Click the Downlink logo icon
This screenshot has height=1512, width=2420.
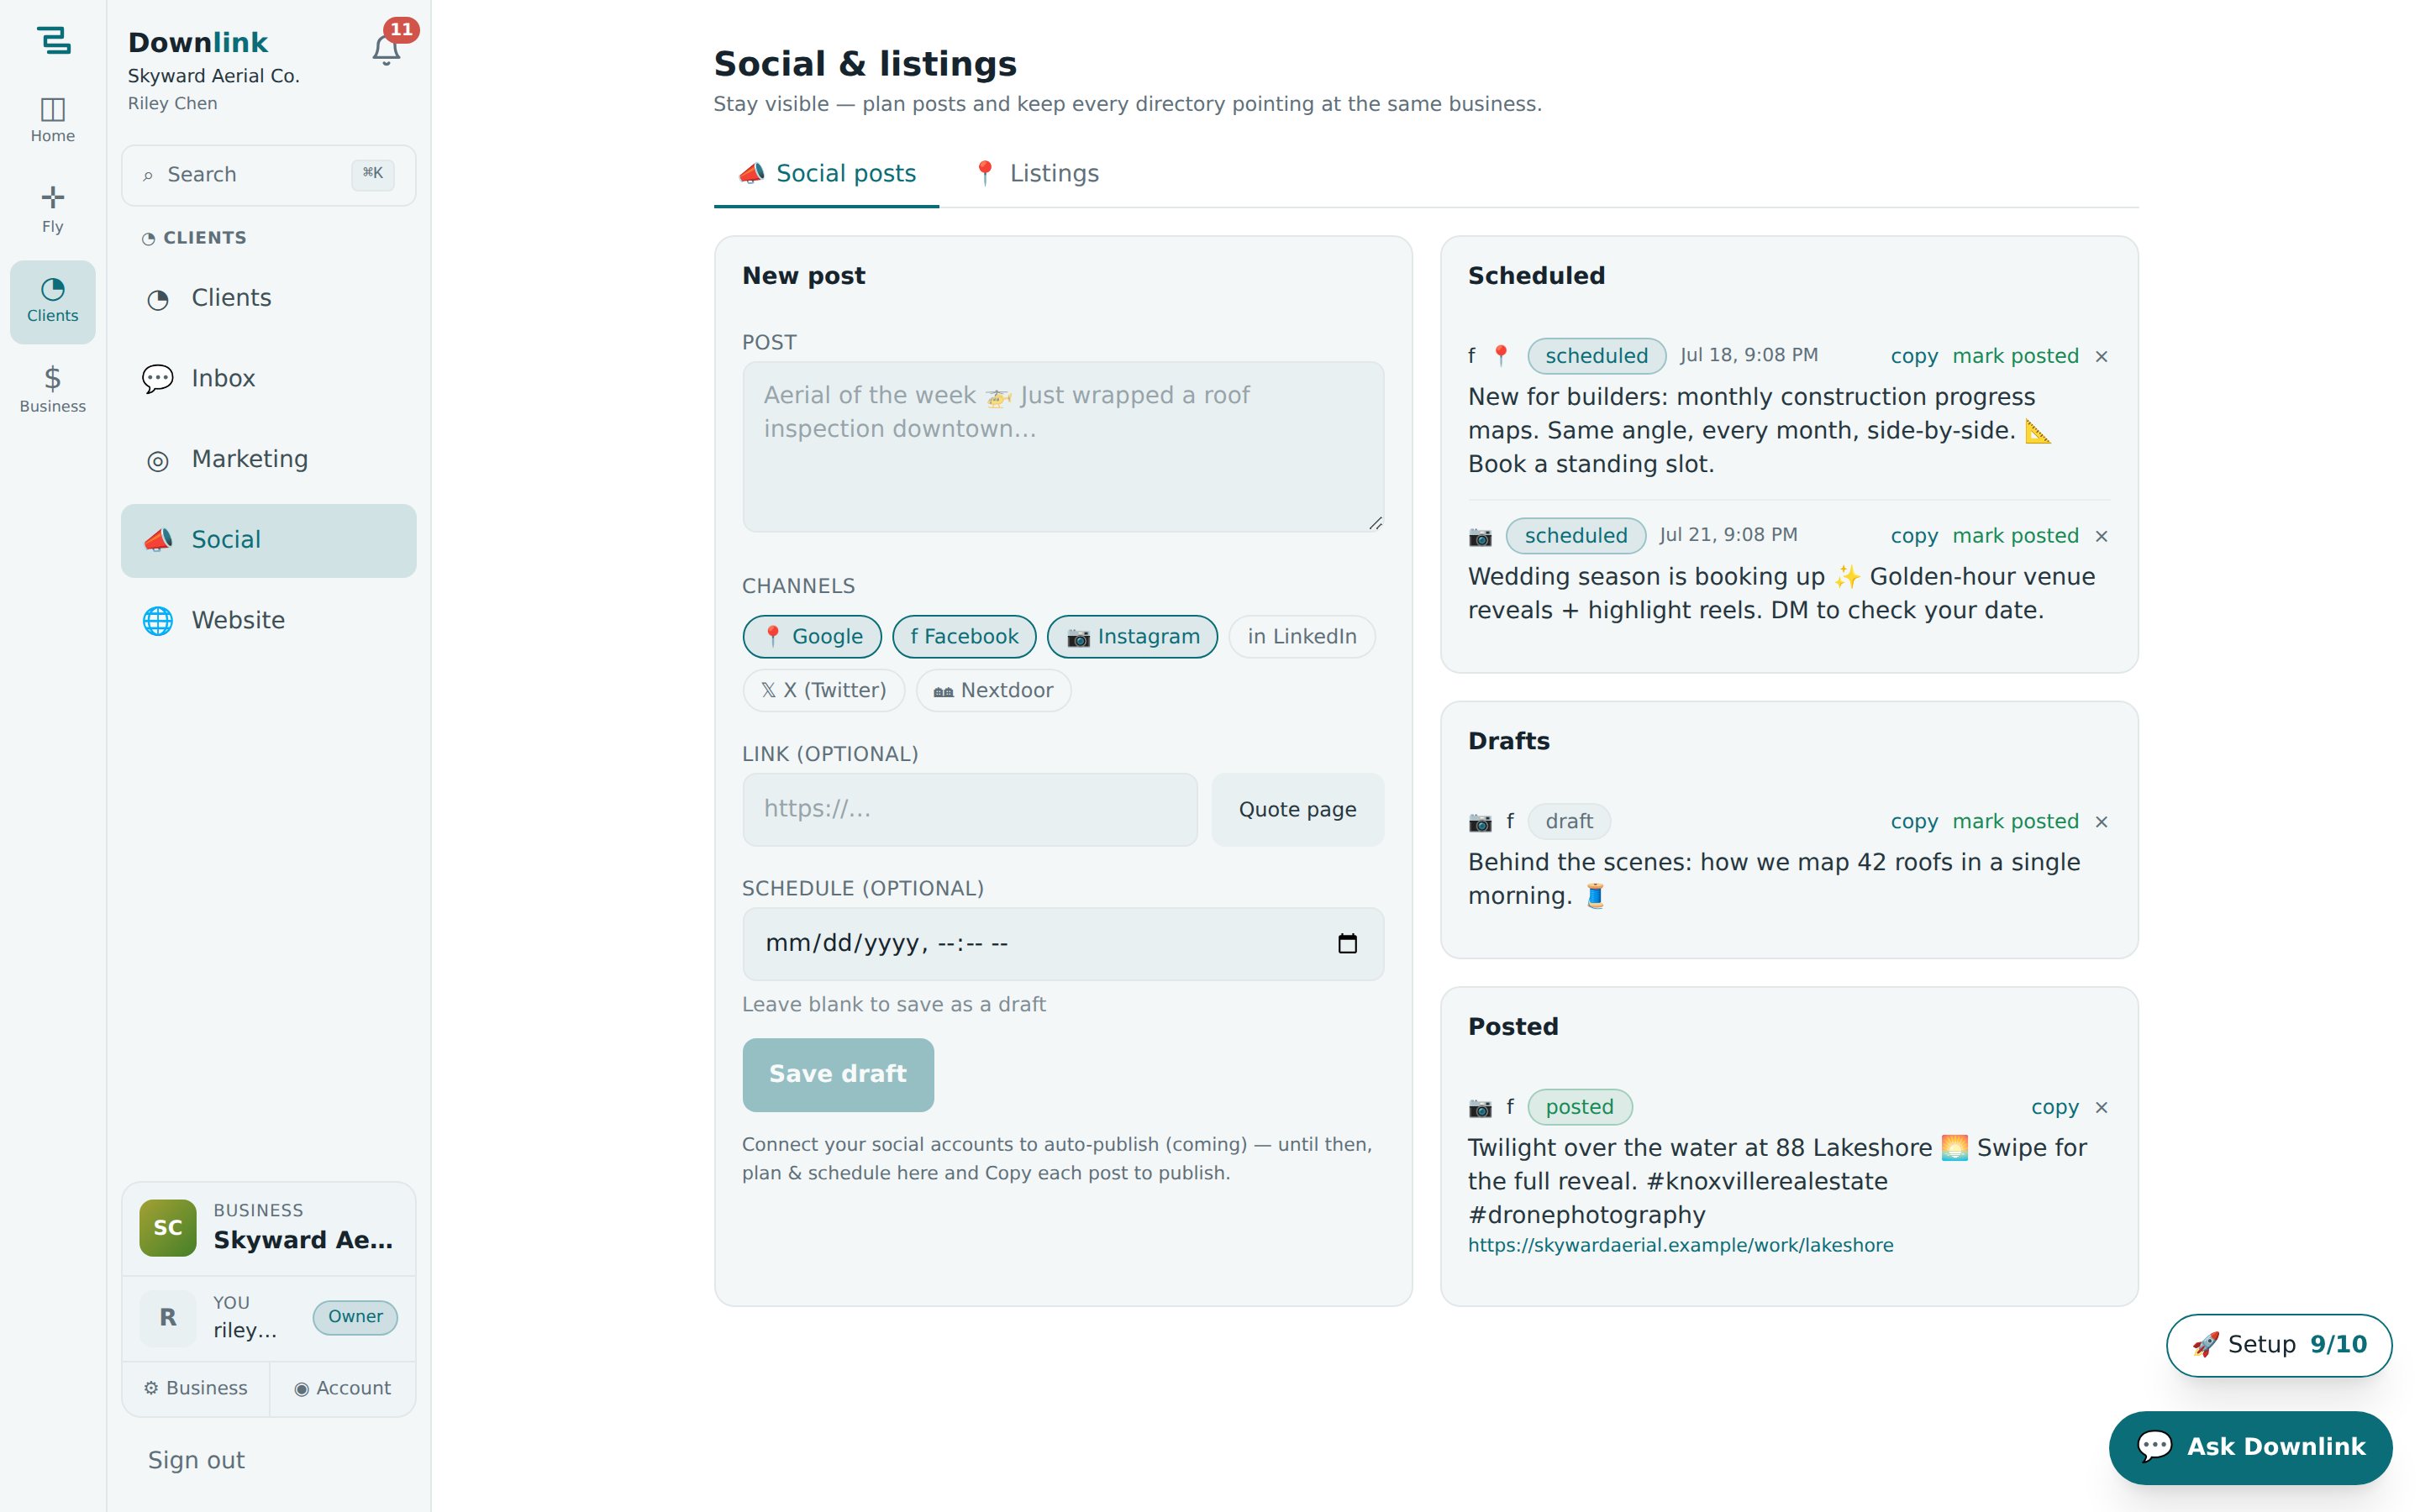coord(53,41)
